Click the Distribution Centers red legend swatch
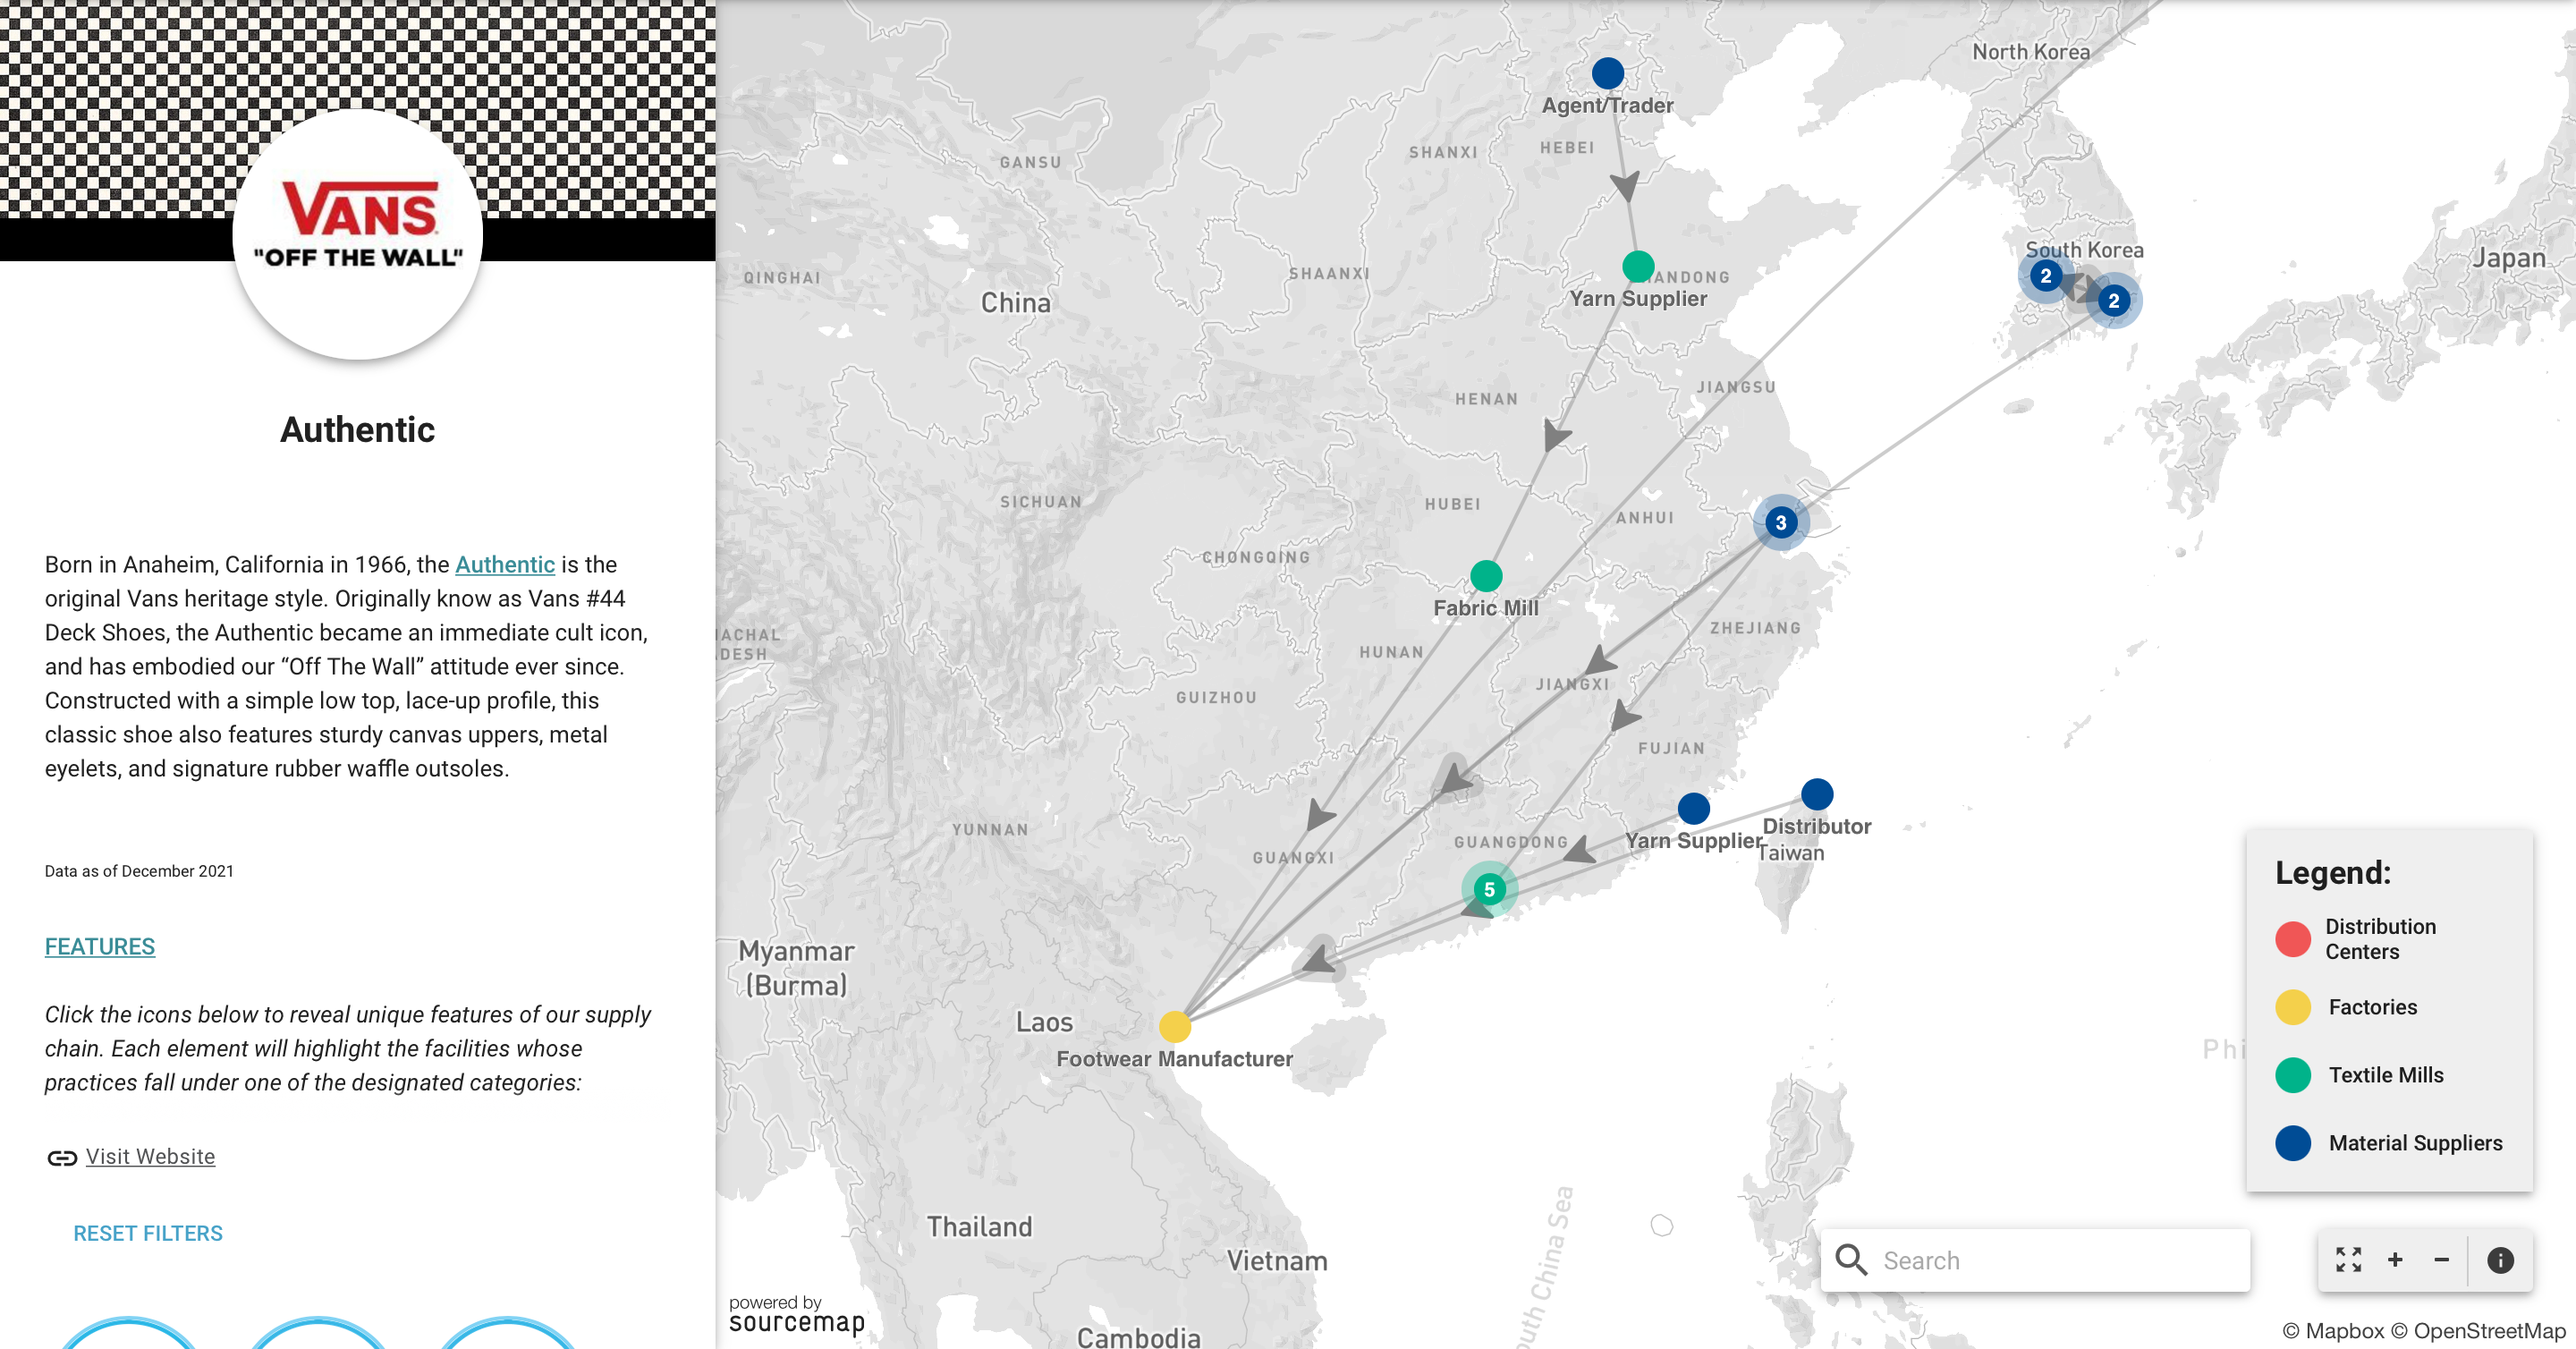Viewport: 2576px width, 1349px height. pyautogui.click(x=2293, y=939)
